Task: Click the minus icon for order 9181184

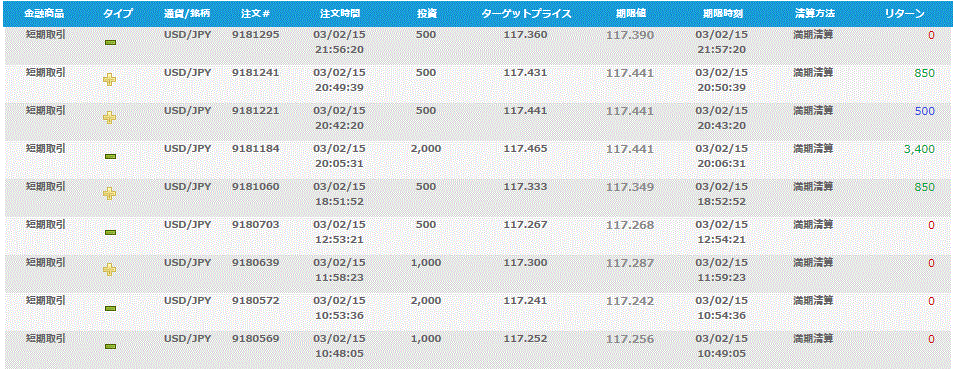Action: [x=110, y=156]
